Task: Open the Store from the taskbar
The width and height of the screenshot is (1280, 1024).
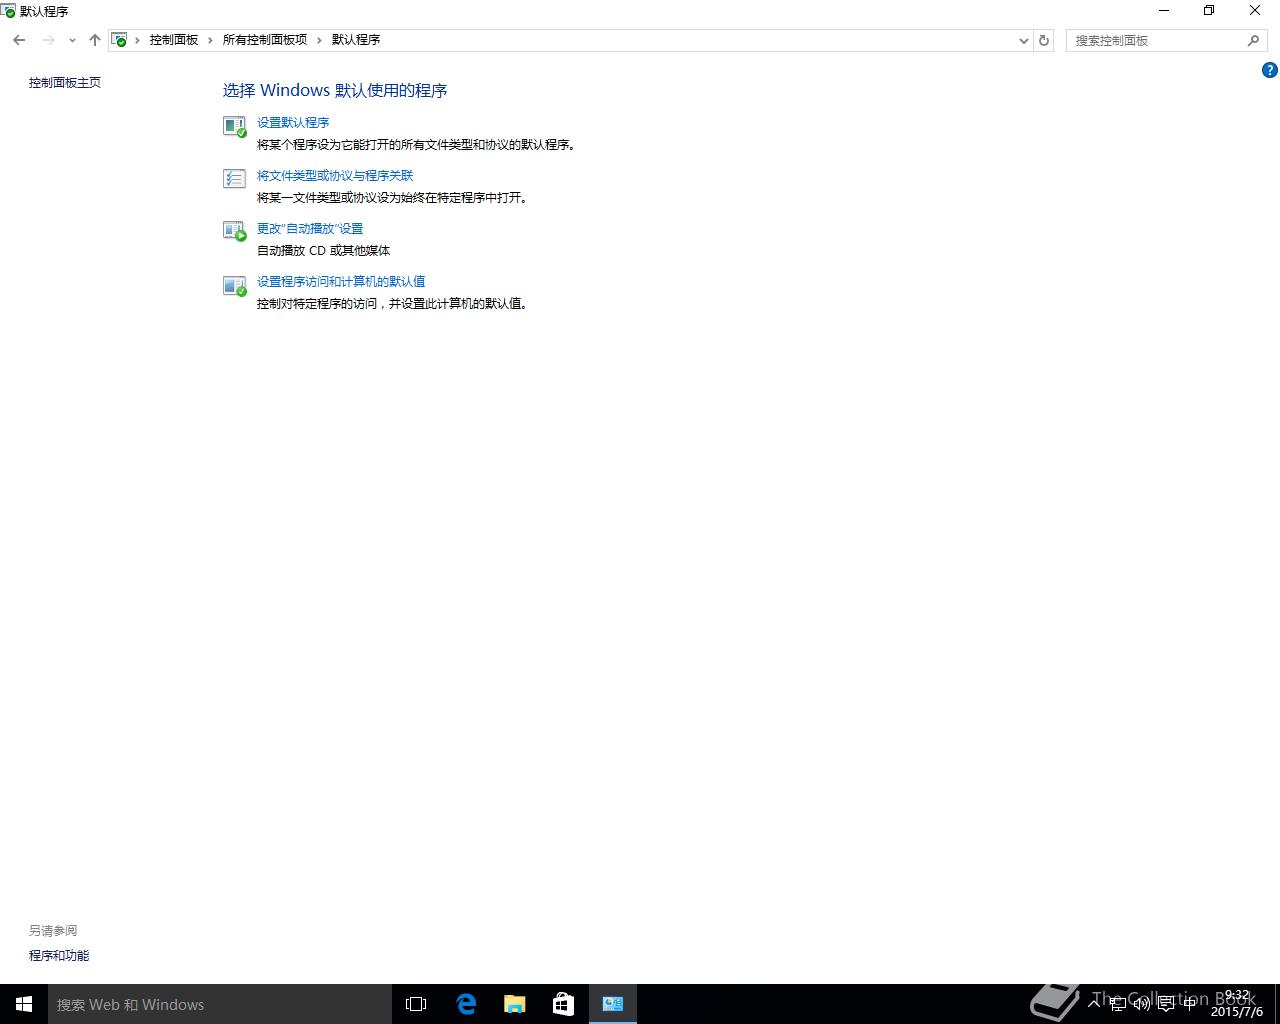Action: tap(564, 1004)
